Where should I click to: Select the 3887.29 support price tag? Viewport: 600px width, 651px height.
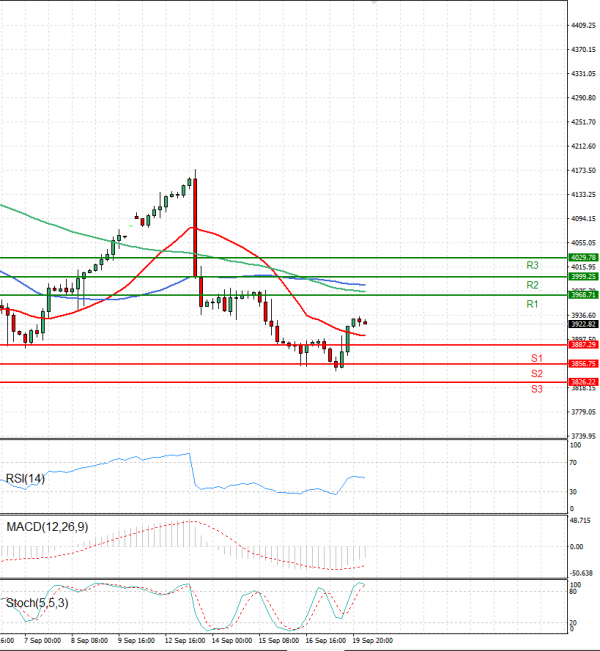583,345
